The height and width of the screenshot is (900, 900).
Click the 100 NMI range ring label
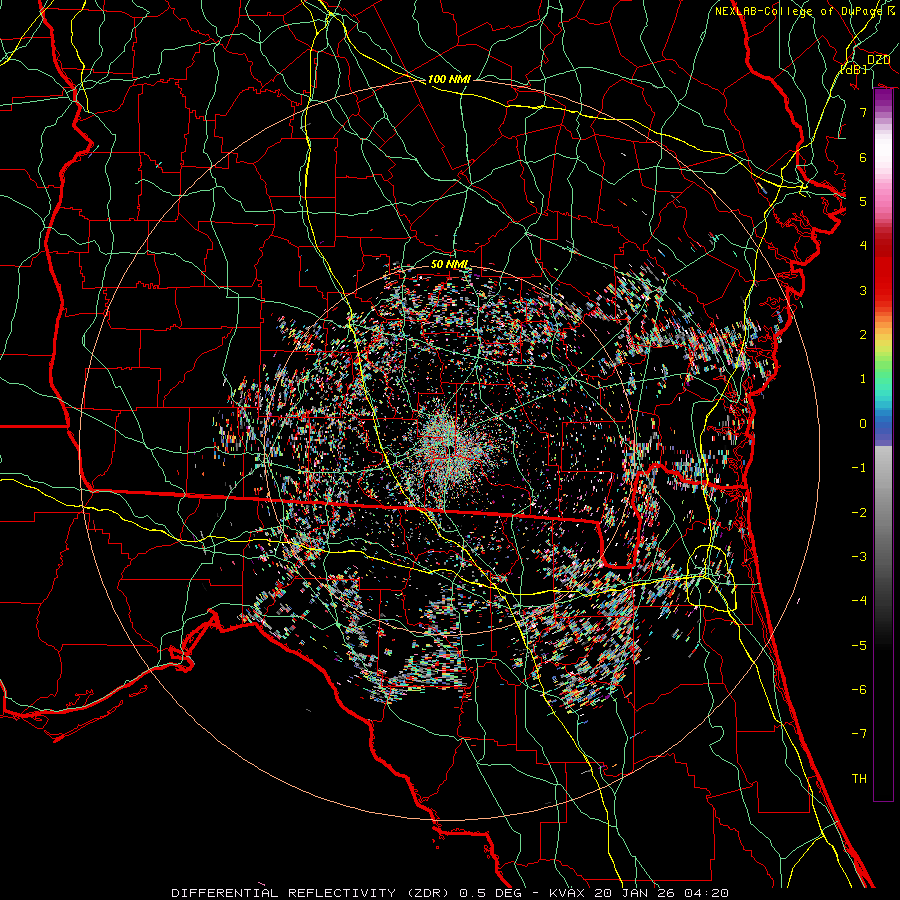(x=449, y=79)
